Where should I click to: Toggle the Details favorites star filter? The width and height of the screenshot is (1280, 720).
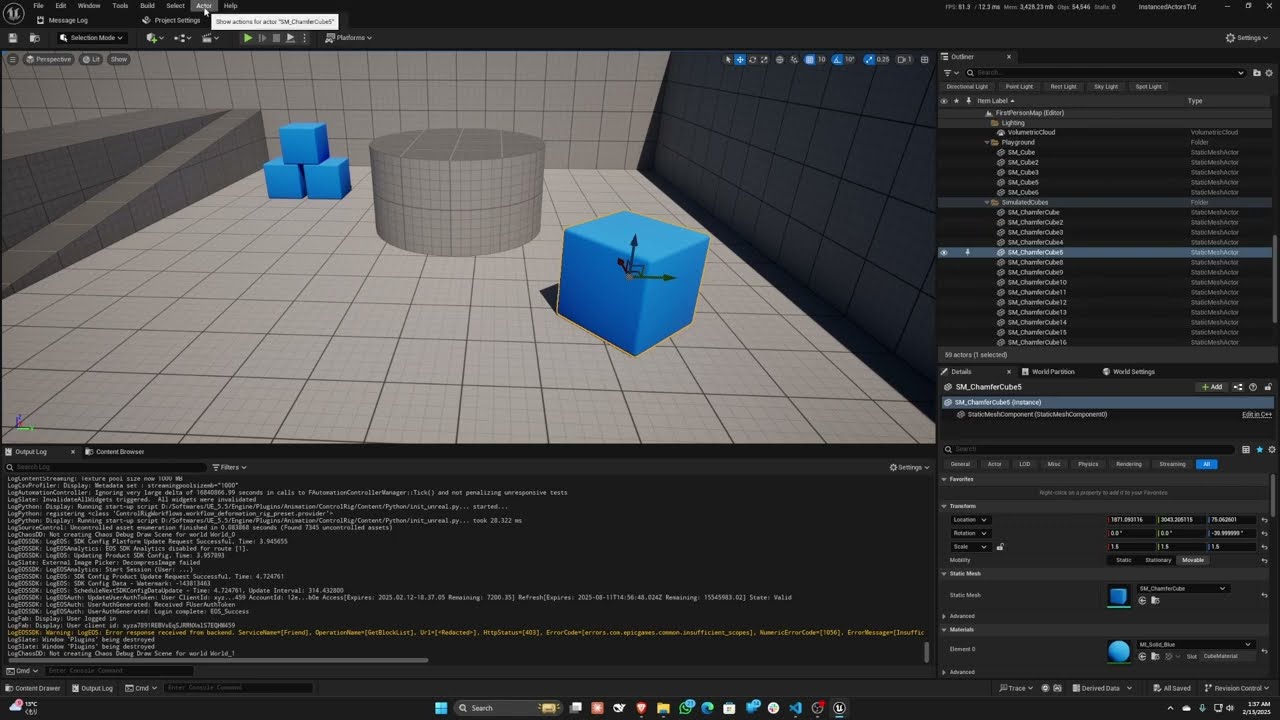click(x=1259, y=450)
